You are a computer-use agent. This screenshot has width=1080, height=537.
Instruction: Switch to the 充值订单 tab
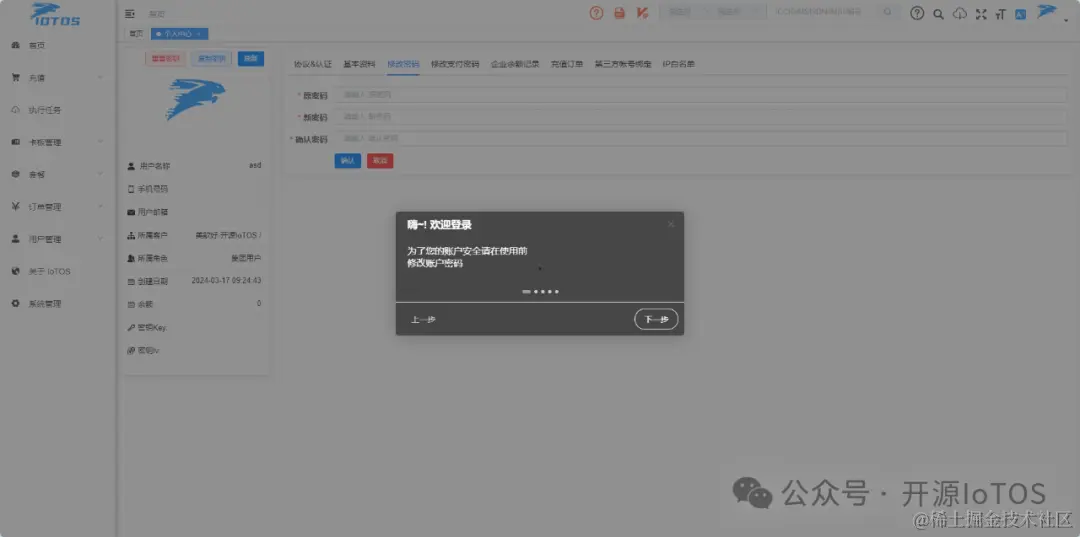click(x=567, y=64)
